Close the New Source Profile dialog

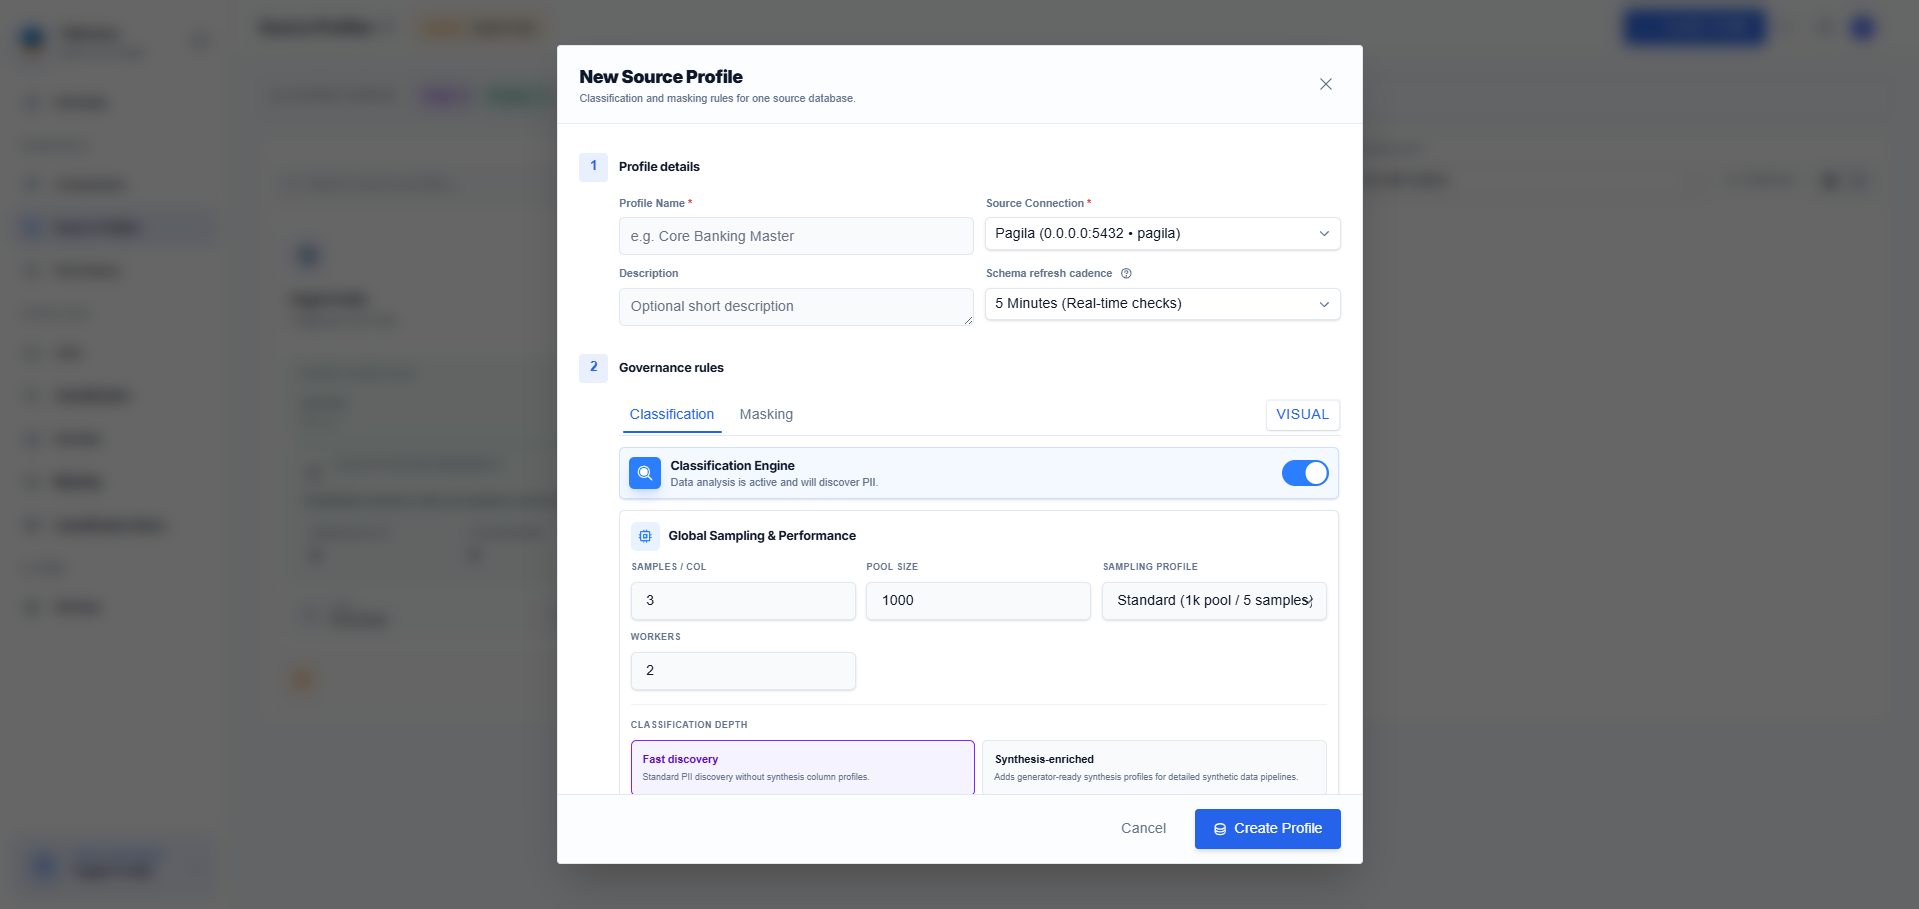[1325, 84]
